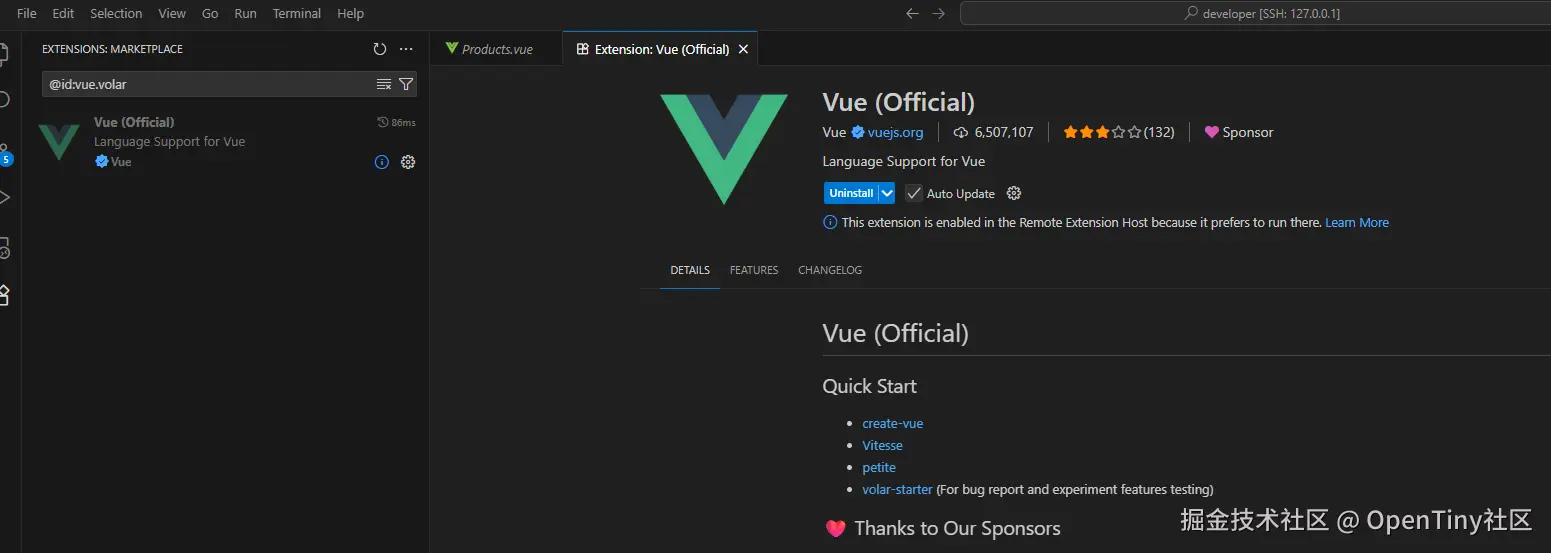This screenshot has height=553, width=1551.
Task: Click the Sponsor link
Action: (1239, 132)
